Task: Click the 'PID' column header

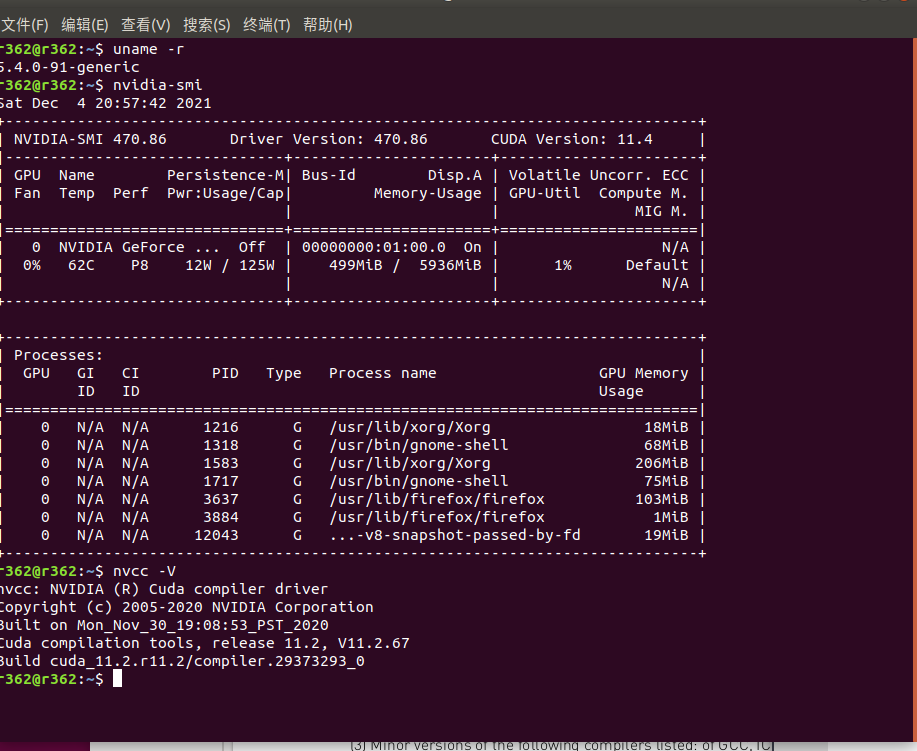Action: tap(225, 373)
